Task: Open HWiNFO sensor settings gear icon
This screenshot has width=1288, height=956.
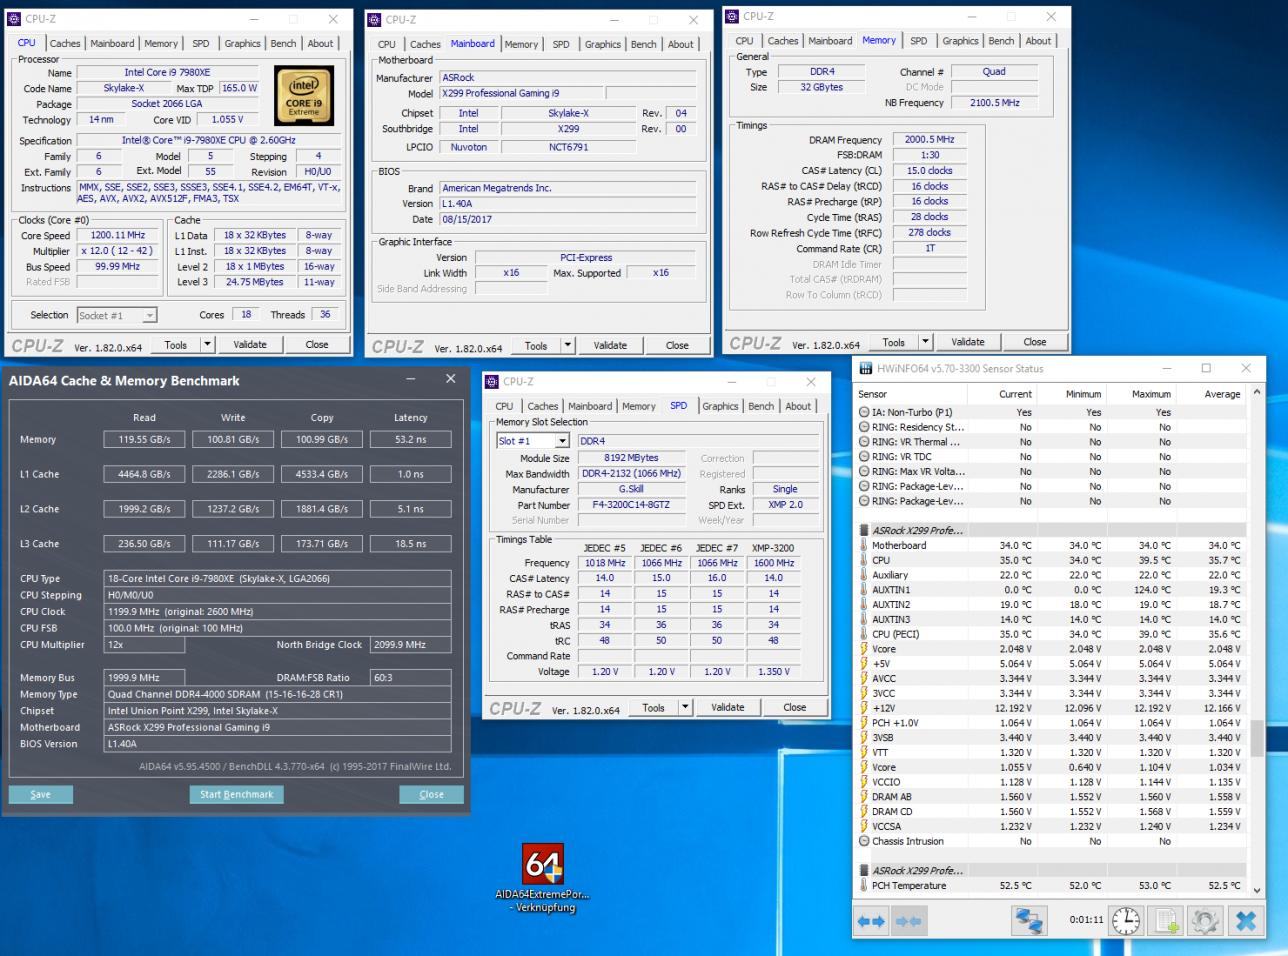Action: coord(1205,920)
